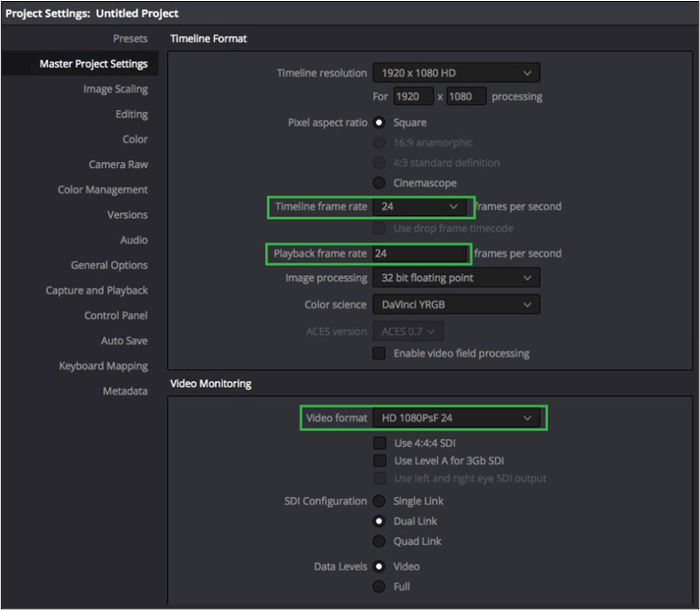Screen dimensions: 700x610
Task: Open the Color science dropdown
Action: (455, 304)
